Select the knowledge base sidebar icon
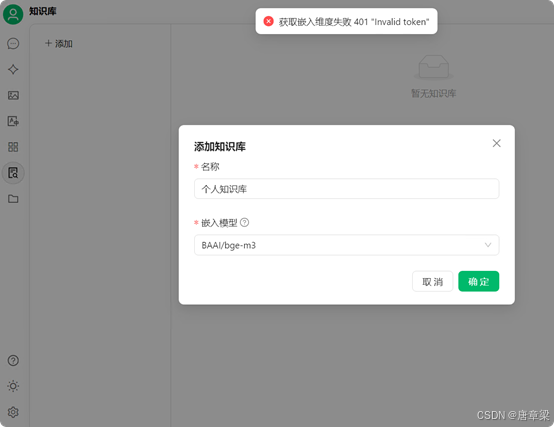Viewport: 554px width, 427px height. 13,173
